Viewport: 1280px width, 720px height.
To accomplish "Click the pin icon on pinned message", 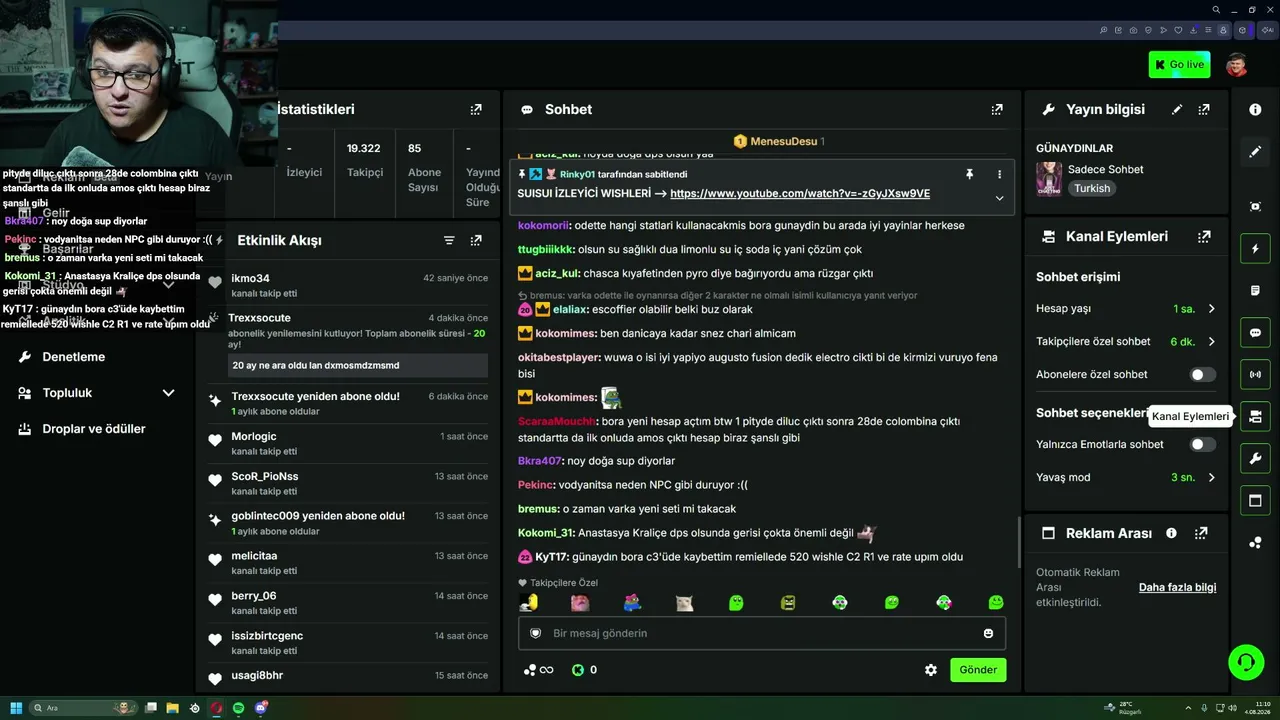I will click(x=969, y=174).
